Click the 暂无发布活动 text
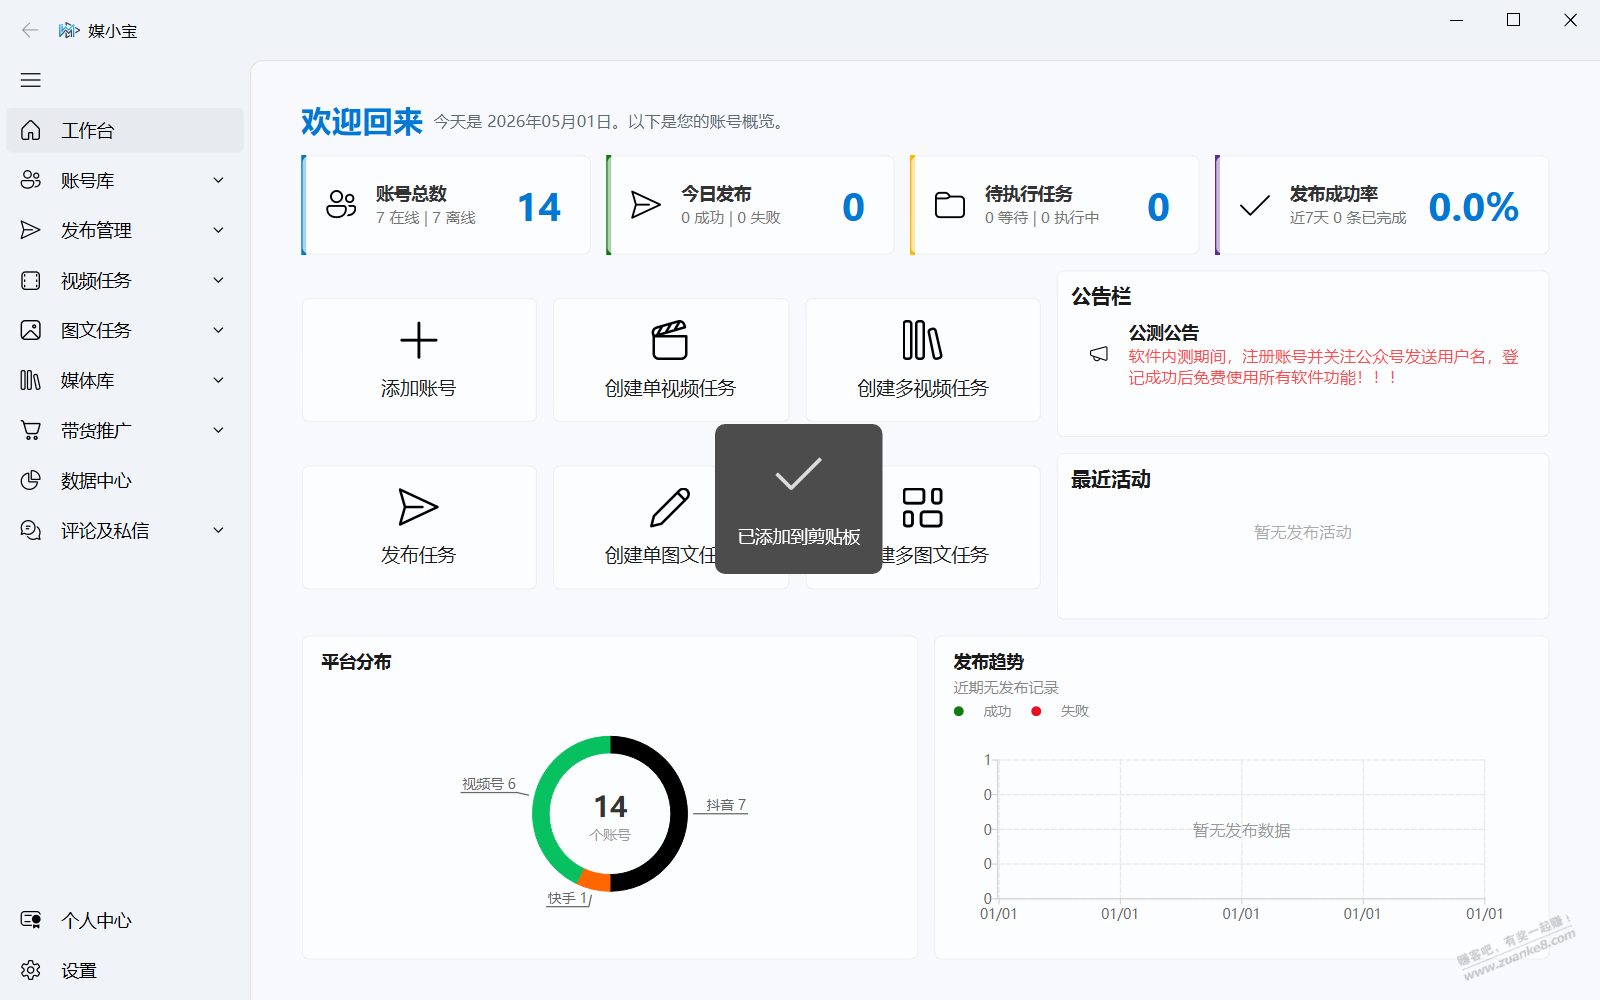The image size is (1600, 1000). pos(1302,532)
